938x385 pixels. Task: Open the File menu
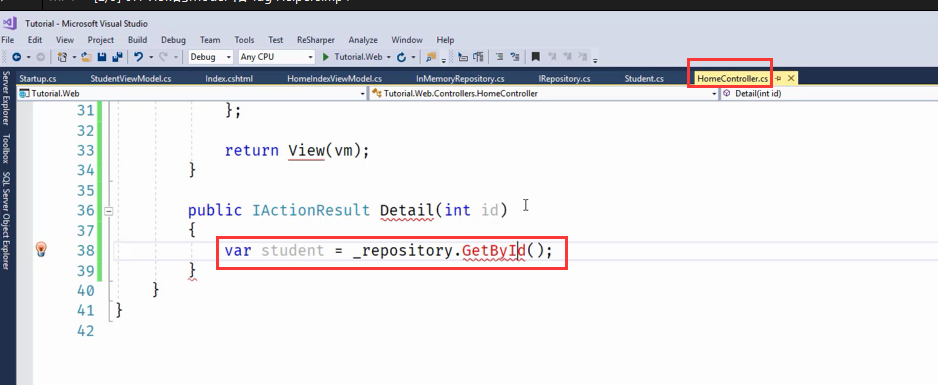pyautogui.click(x=8, y=40)
